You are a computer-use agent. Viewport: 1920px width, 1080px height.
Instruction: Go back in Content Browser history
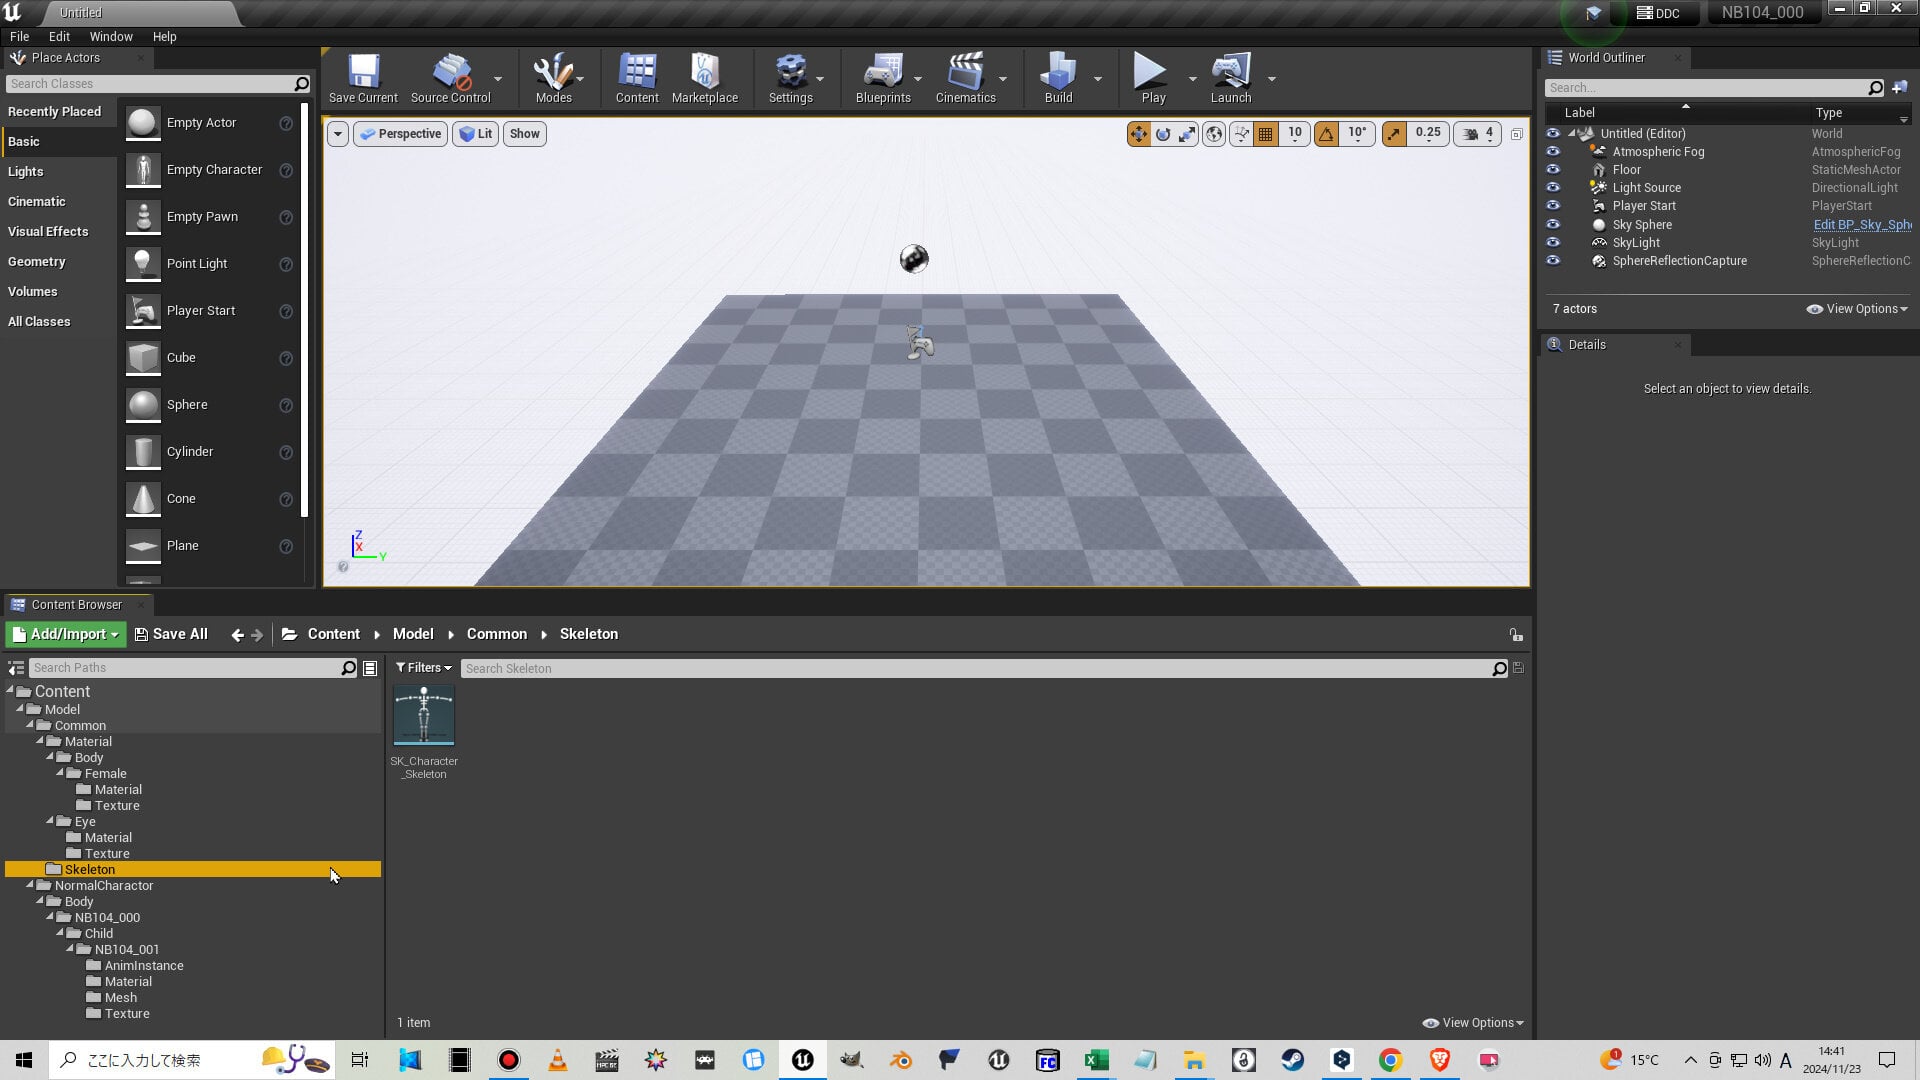237,635
